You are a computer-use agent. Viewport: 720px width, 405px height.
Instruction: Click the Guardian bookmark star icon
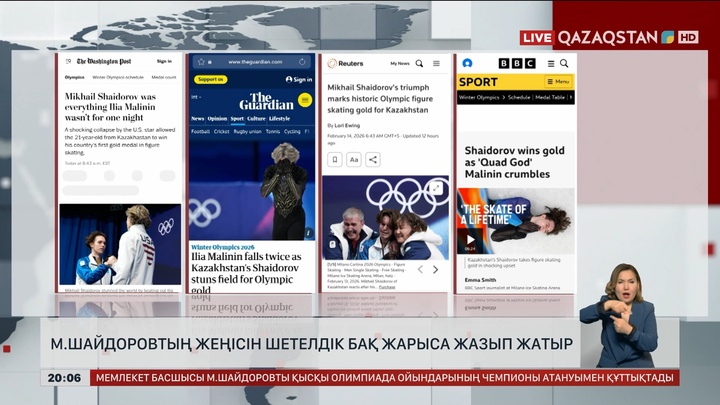[x=201, y=62]
